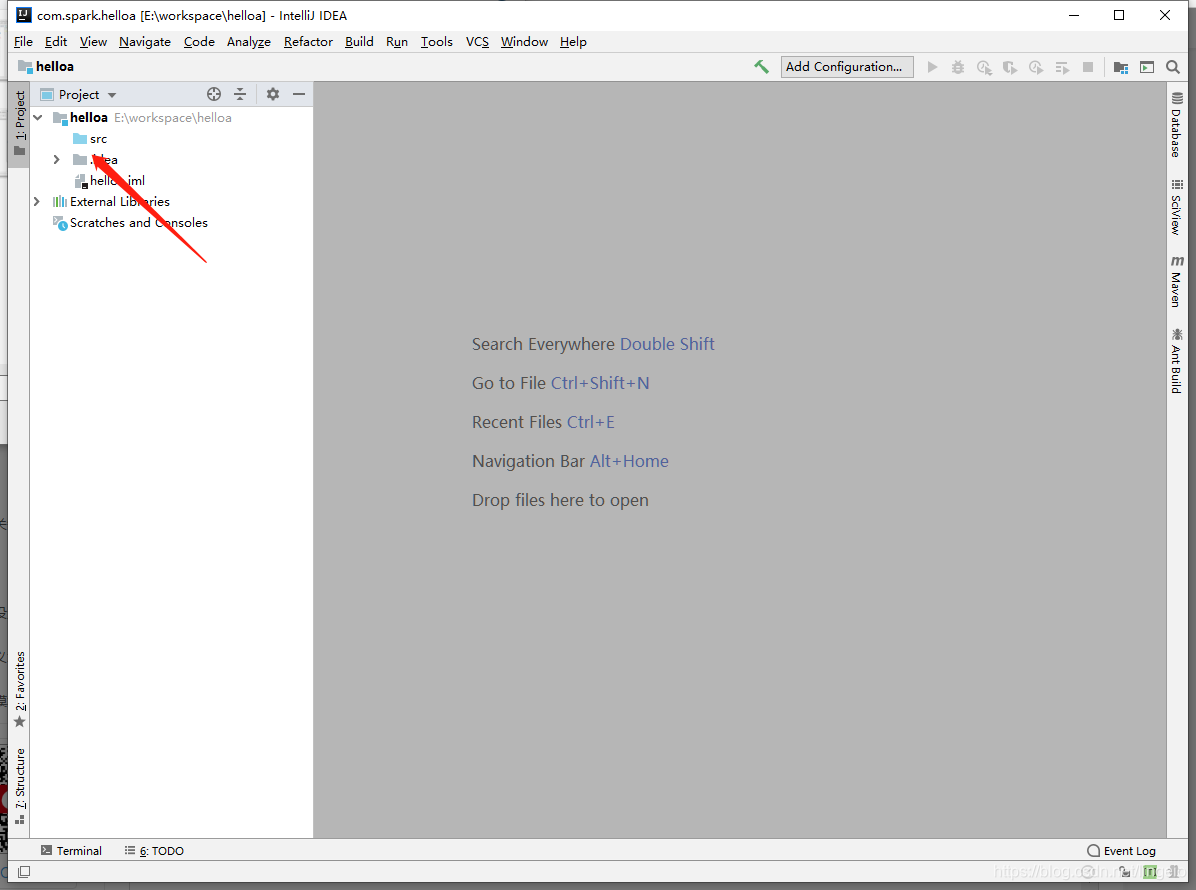Click the Debug bug icon in toolbar
The width and height of the screenshot is (1196, 890).
958,67
